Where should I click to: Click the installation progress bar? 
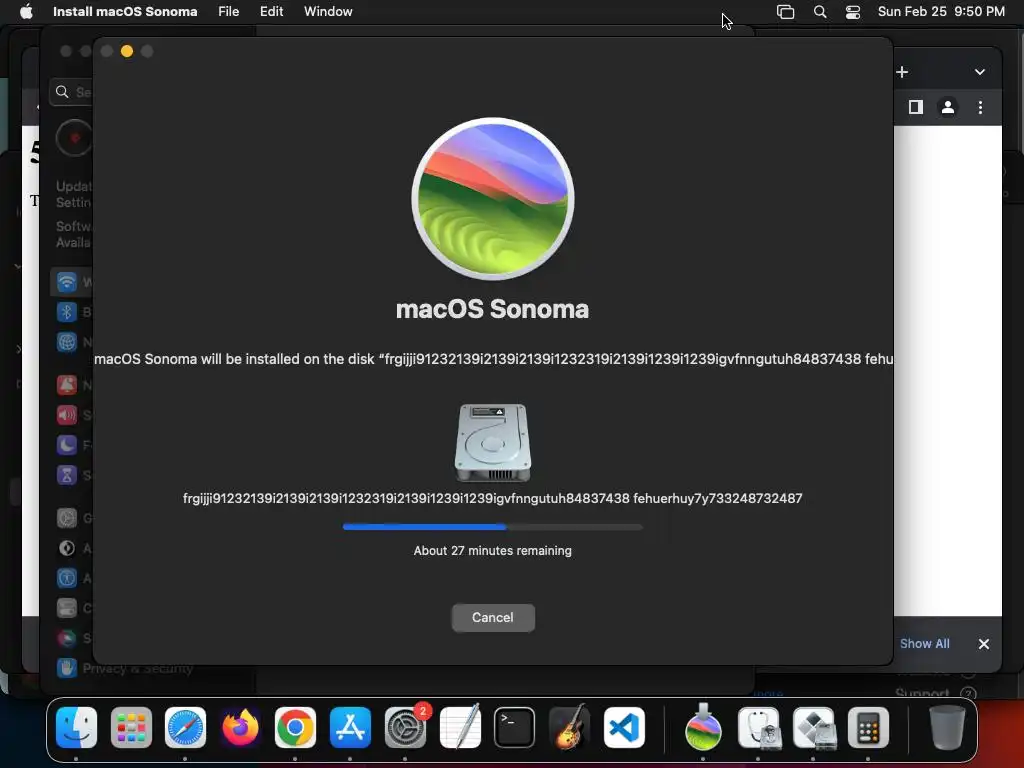[x=492, y=526]
